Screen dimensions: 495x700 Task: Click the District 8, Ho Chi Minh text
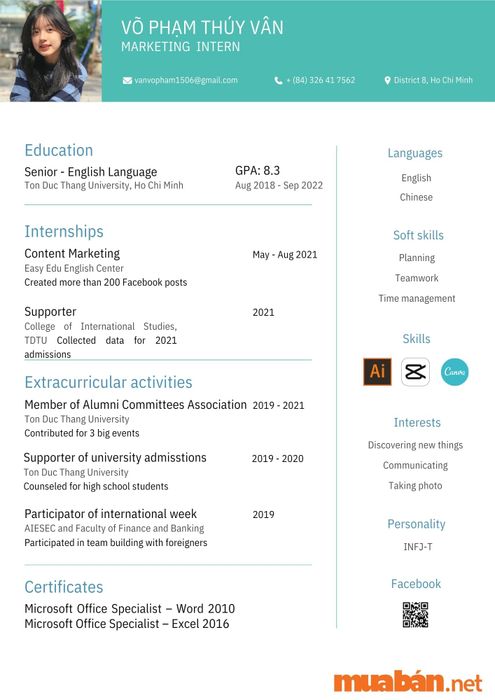pos(433,80)
